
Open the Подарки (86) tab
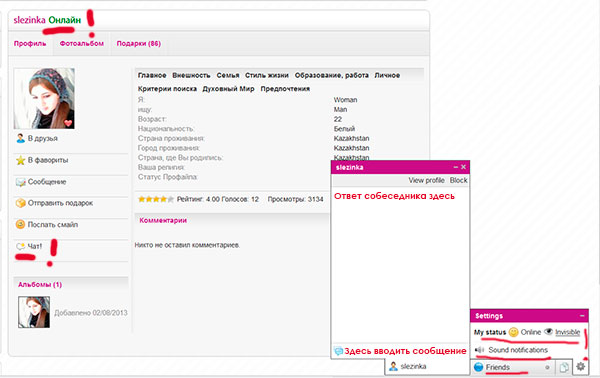tap(139, 44)
